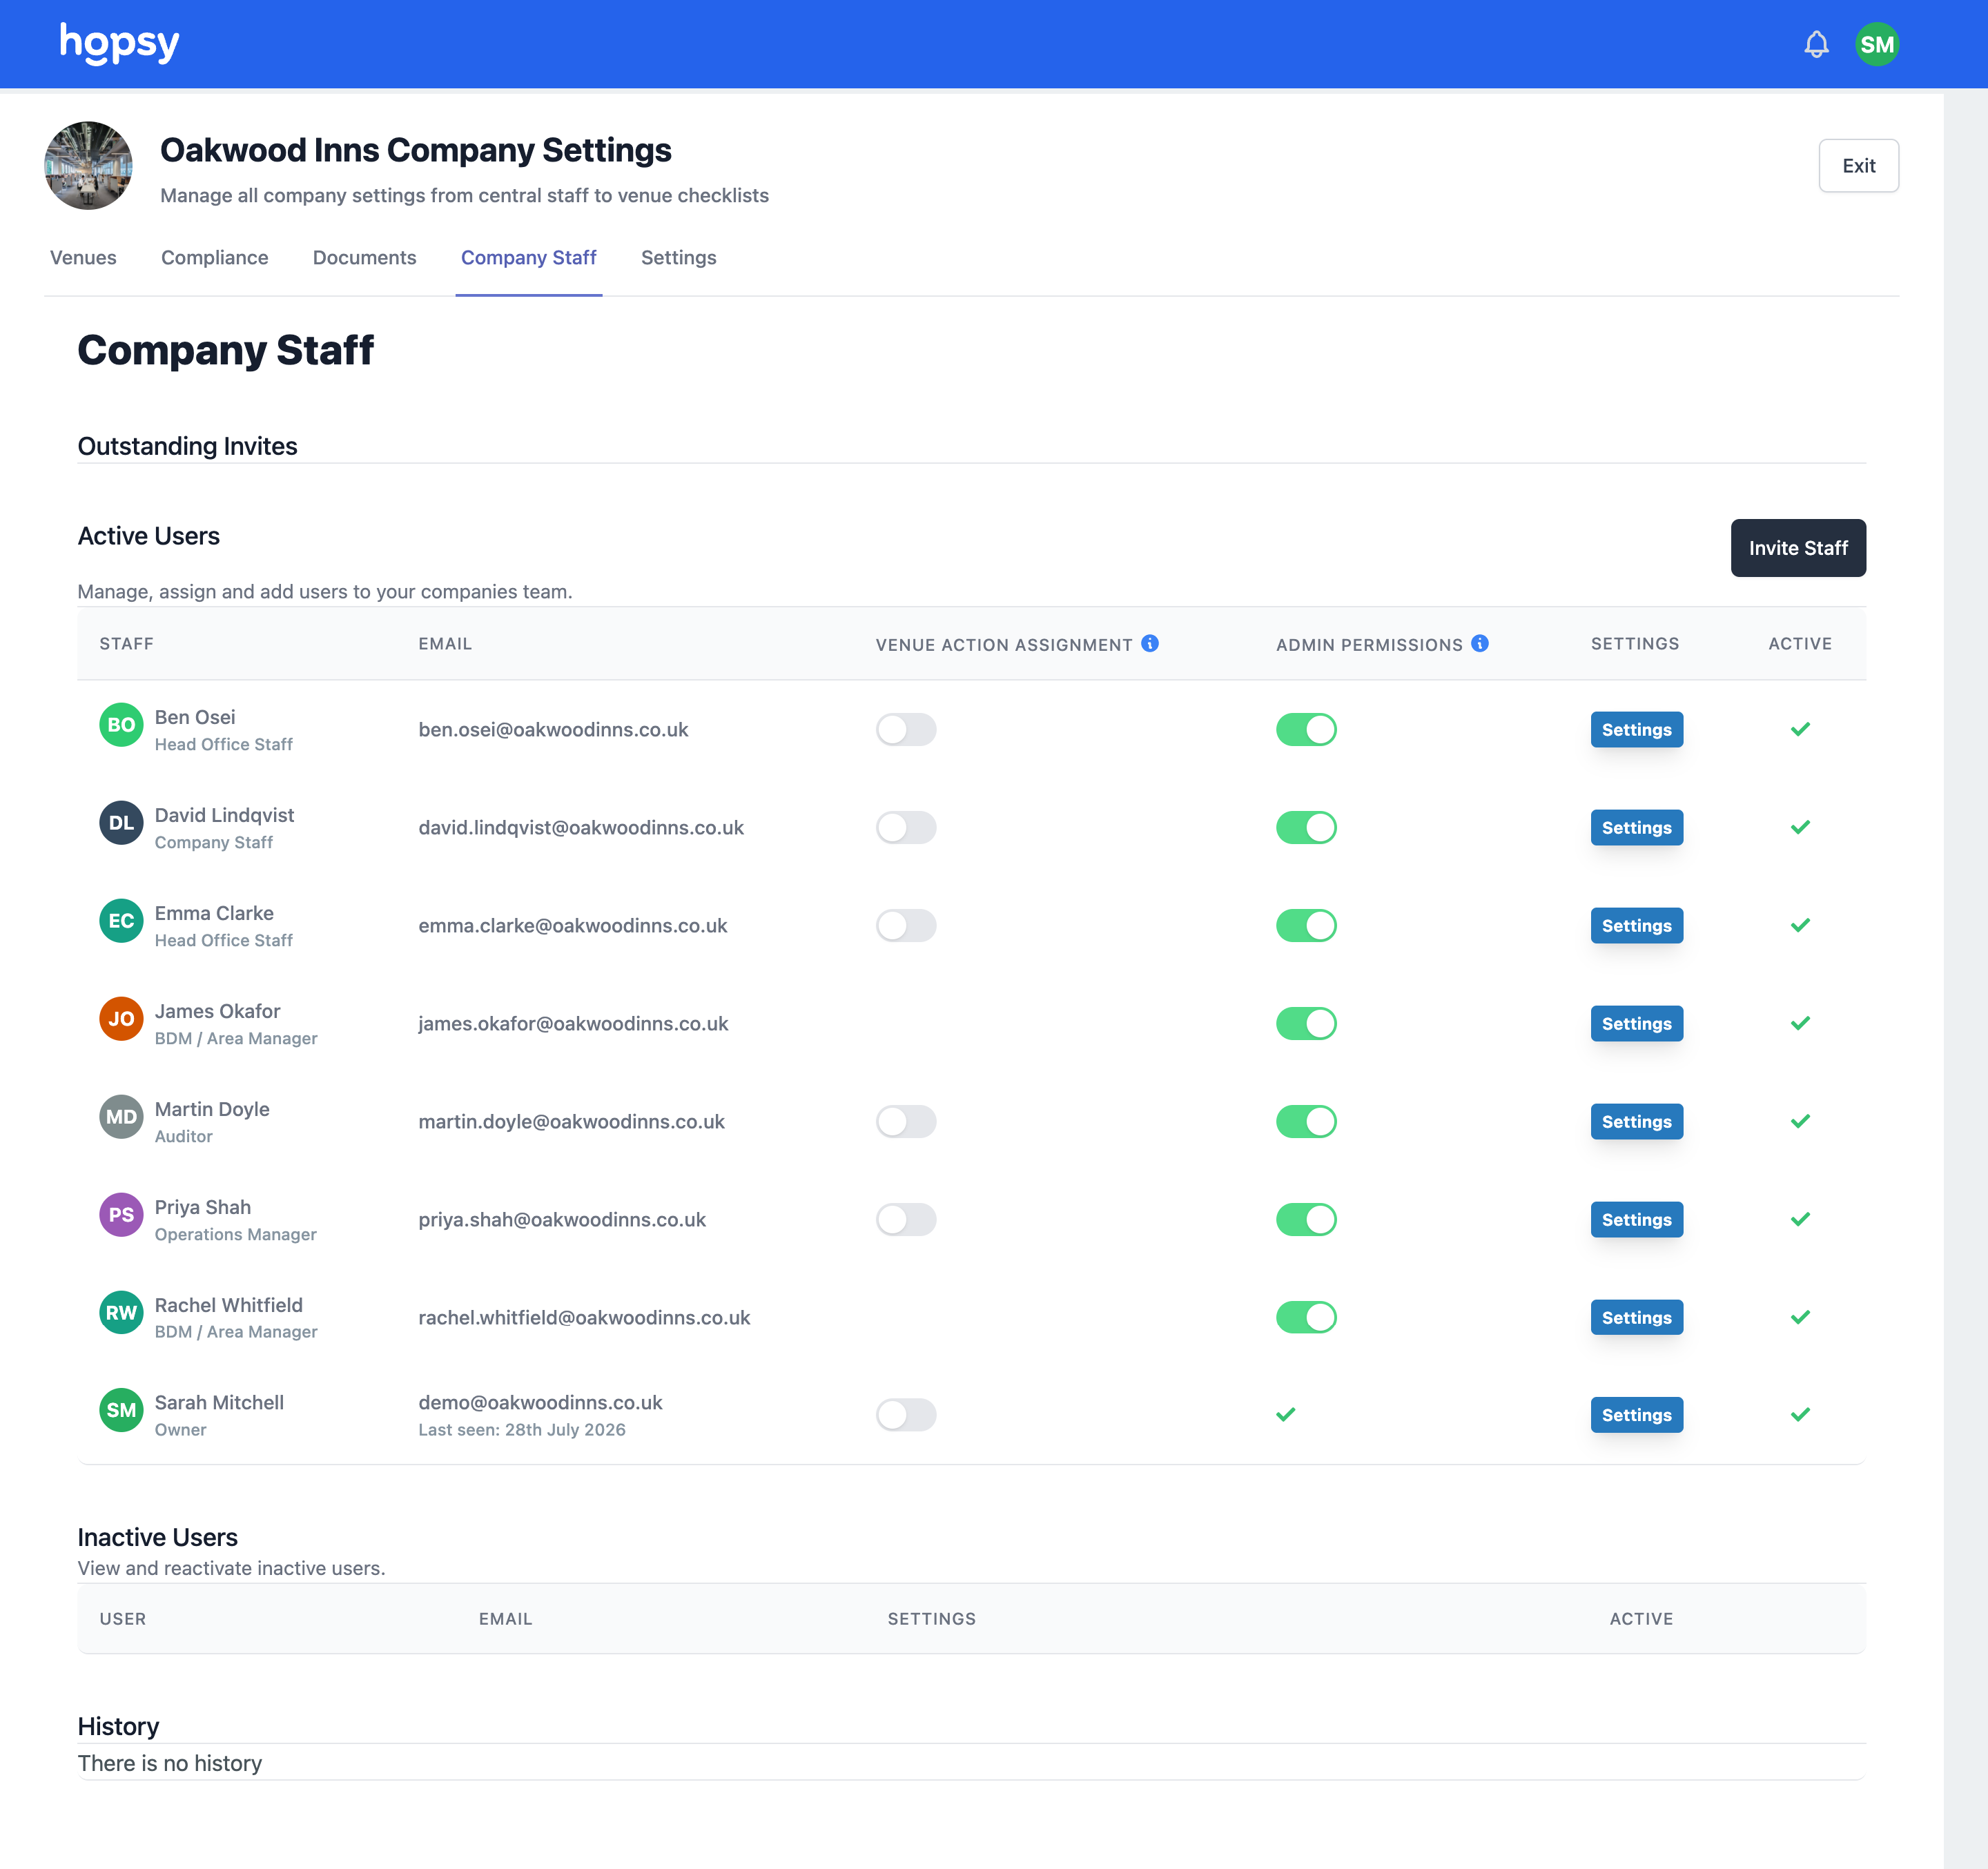Open the notifications bell
Image resolution: width=1988 pixels, height=1869 pixels.
click(1816, 44)
